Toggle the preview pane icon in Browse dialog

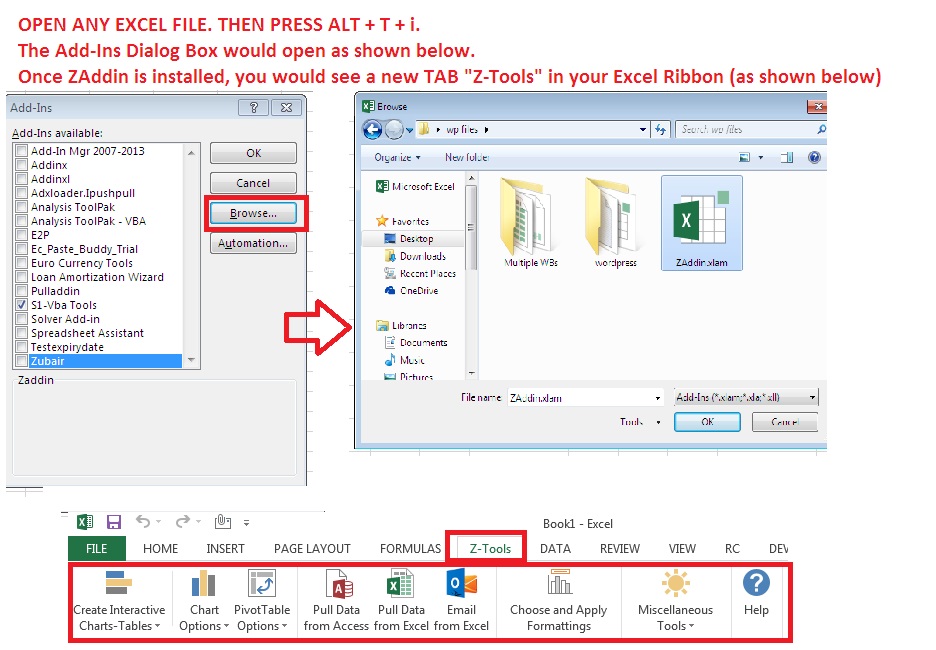tap(787, 158)
